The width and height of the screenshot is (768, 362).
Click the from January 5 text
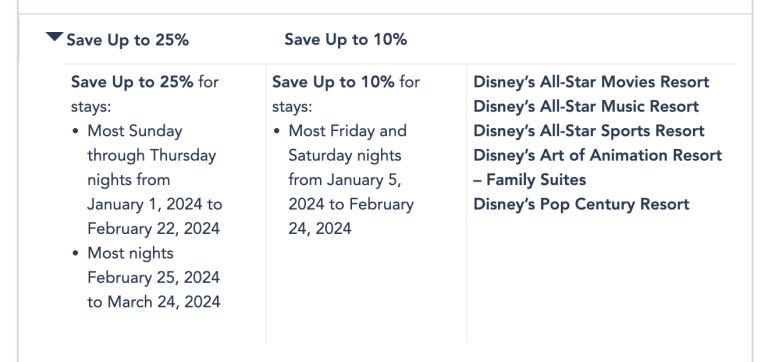[345, 180]
